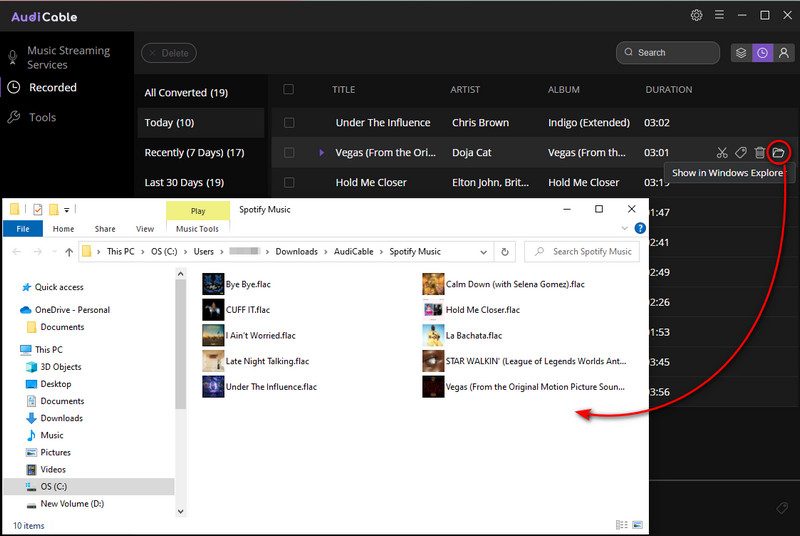This screenshot has height=536, width=800.
Task: Click Explorer refresh button next to address bar
Action: [505, 252]
